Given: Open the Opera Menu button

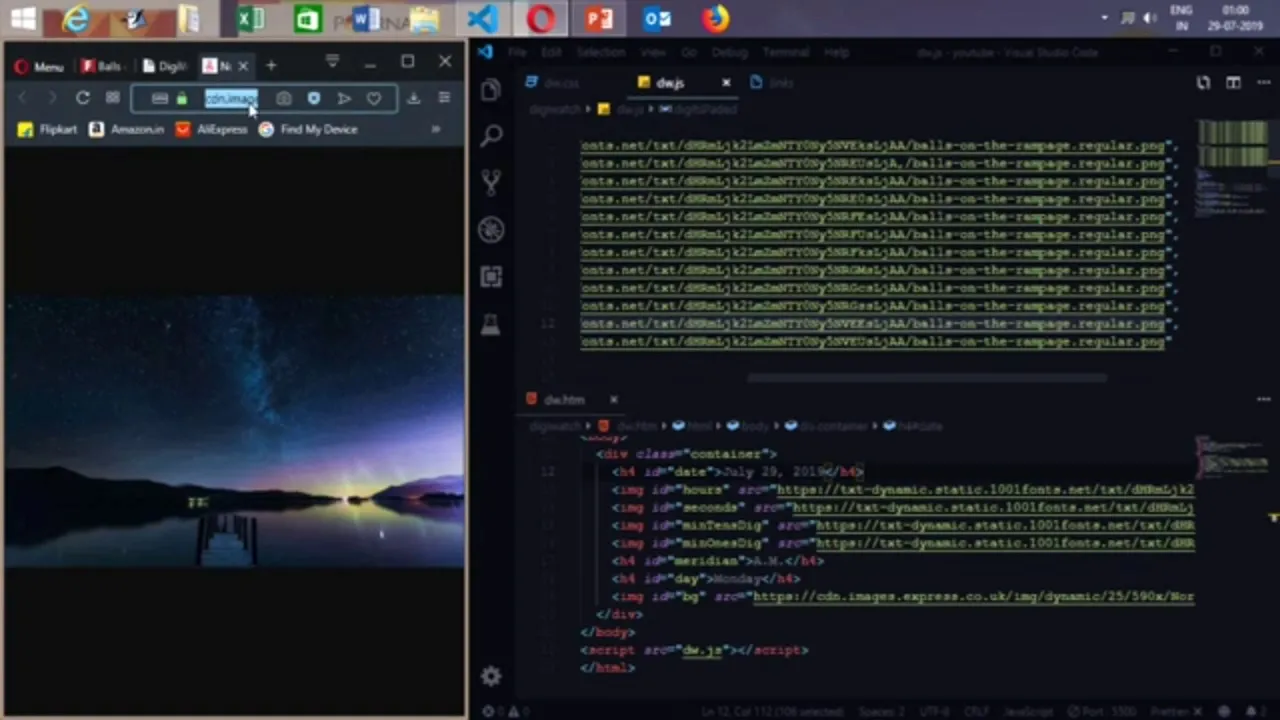Looking at the screenshot, I should (39, 67).
